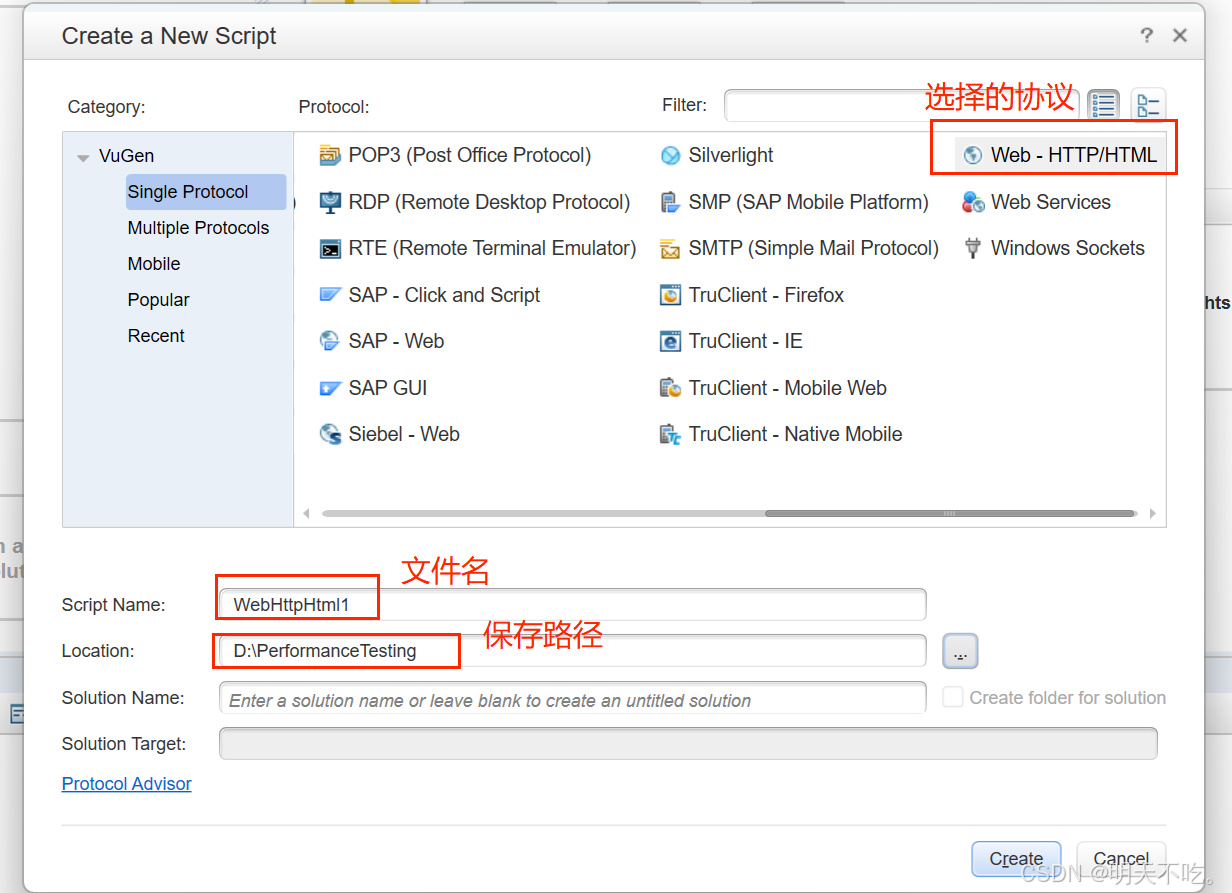
Task: Click the "TruClient - Native Mobile" label
Action: [796, 434]
